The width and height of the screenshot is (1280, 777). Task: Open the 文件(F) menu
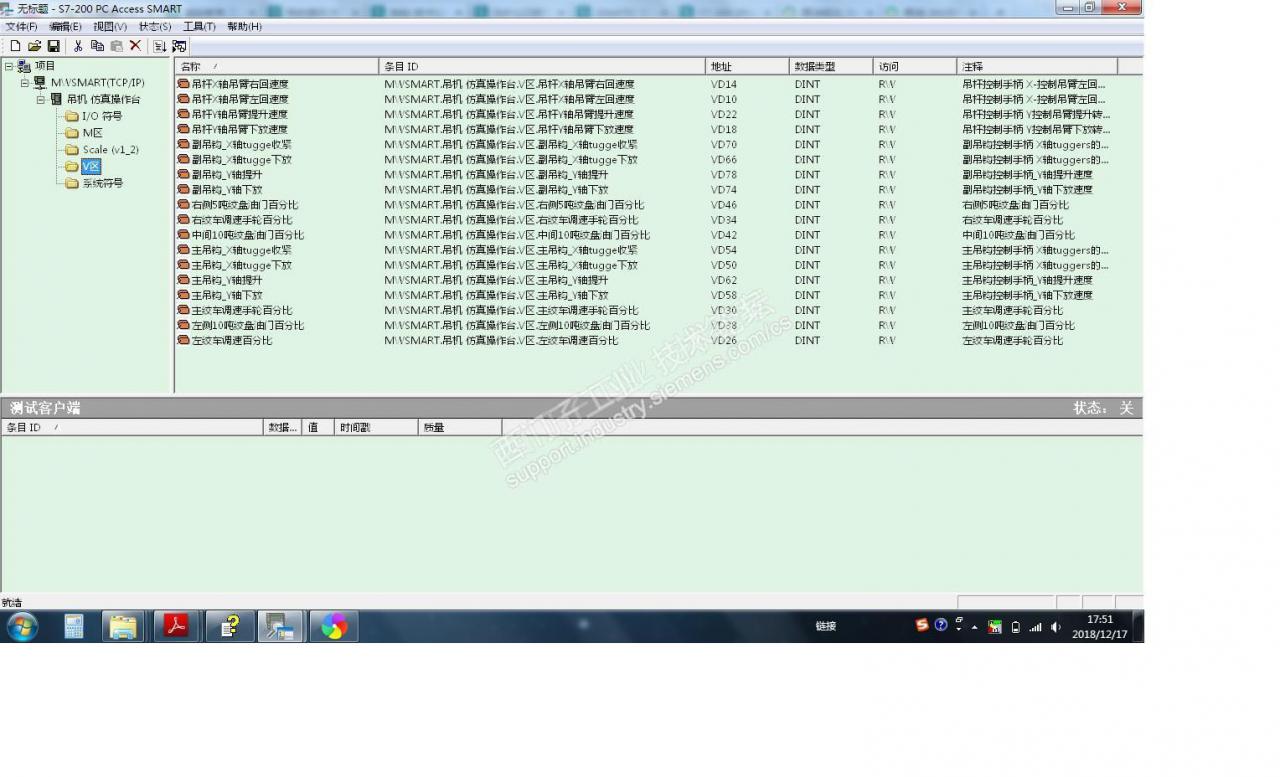point(21,27)
